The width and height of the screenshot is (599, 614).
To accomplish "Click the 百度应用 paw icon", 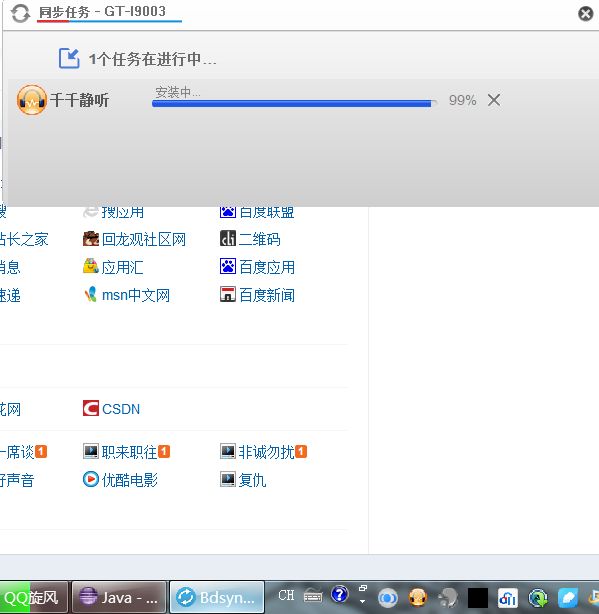I will tap(228, 266).
